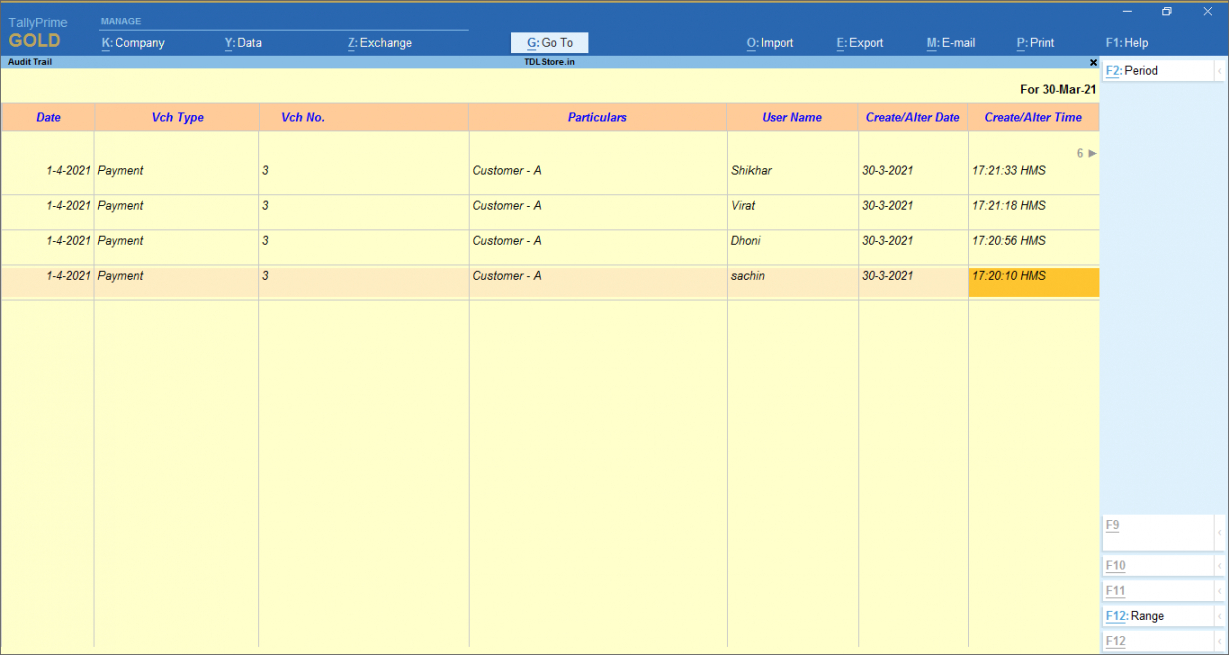Click the arrow beside the number 6
This screenshot has width=1229, height=655.
click(1092, 153)
